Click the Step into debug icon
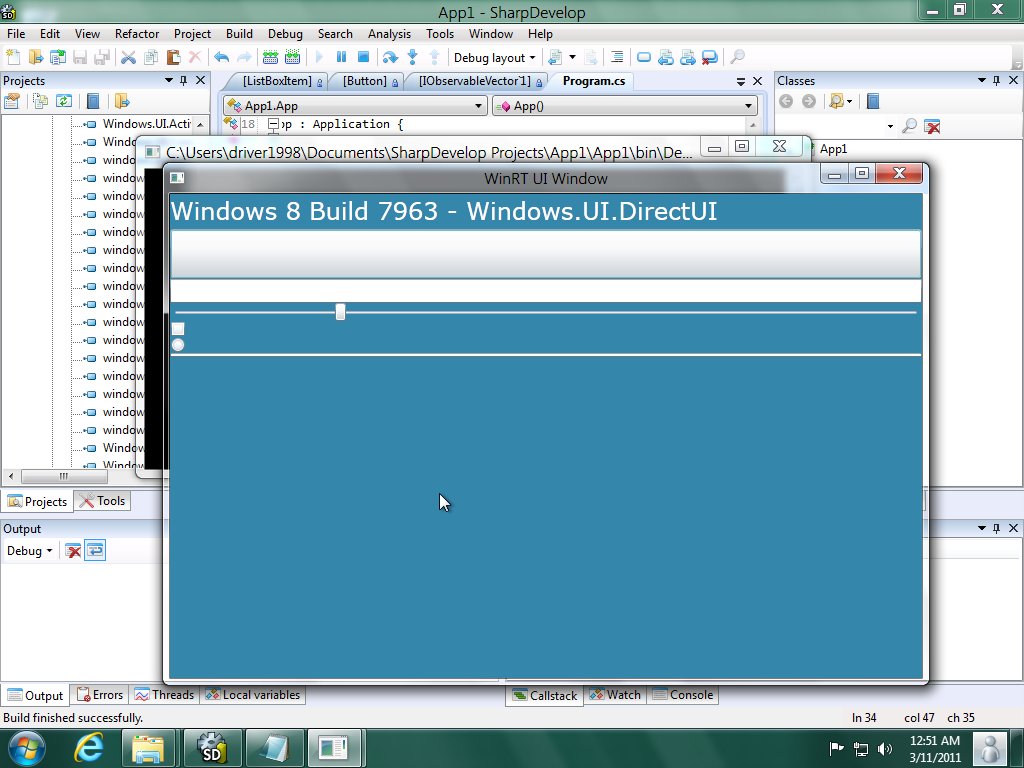This screenshot has height=768, width=1024. pos(413,57)
